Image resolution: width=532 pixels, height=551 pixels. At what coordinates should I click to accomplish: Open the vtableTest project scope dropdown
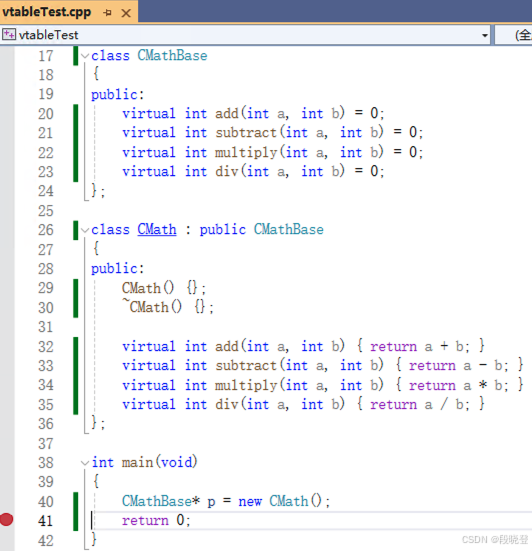[485, 35]
